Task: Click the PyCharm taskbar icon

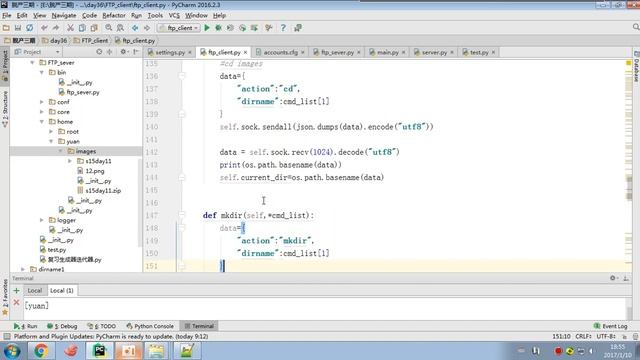Action: [99, 351]
